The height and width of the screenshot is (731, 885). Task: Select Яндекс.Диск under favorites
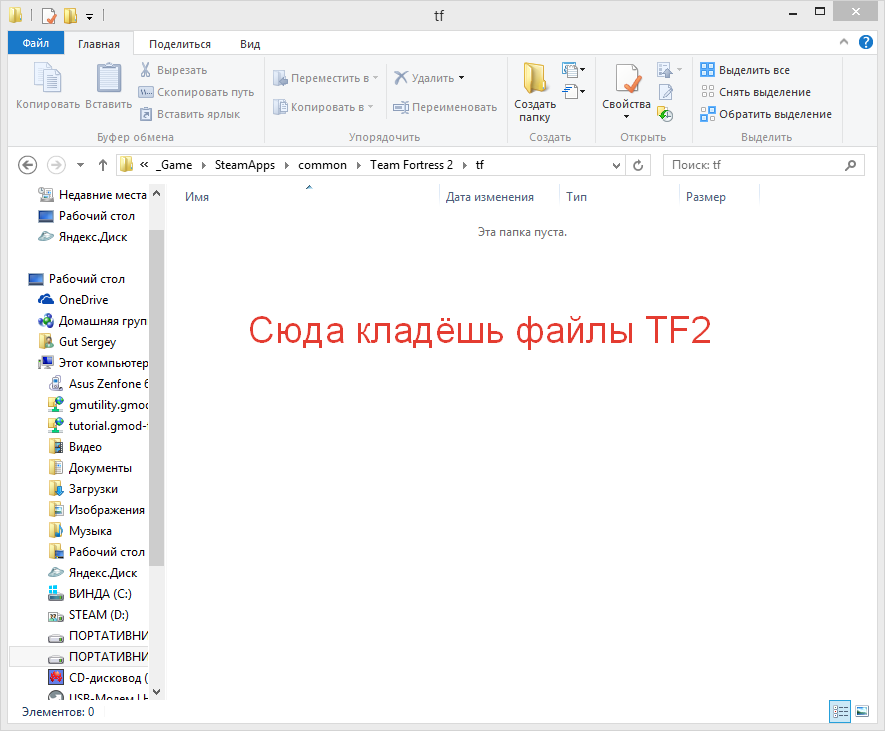point(82,237)
